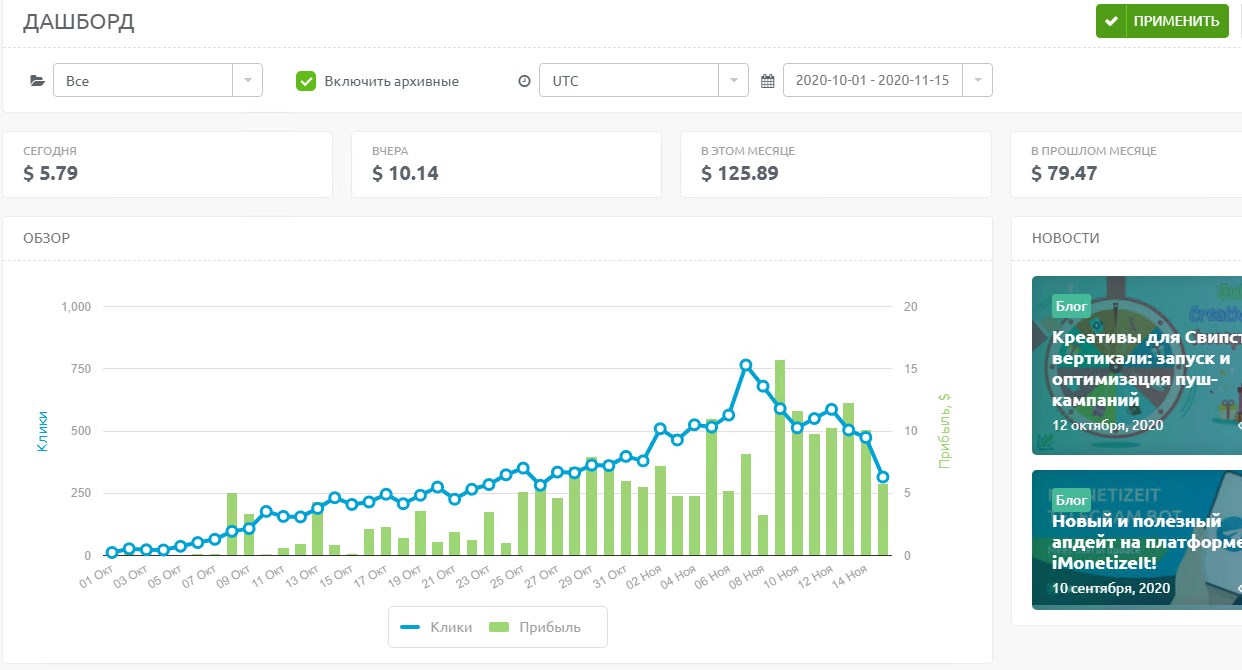Expand the Все campaign dropdown
This screenshot has width=1242, height=670.
158,81
